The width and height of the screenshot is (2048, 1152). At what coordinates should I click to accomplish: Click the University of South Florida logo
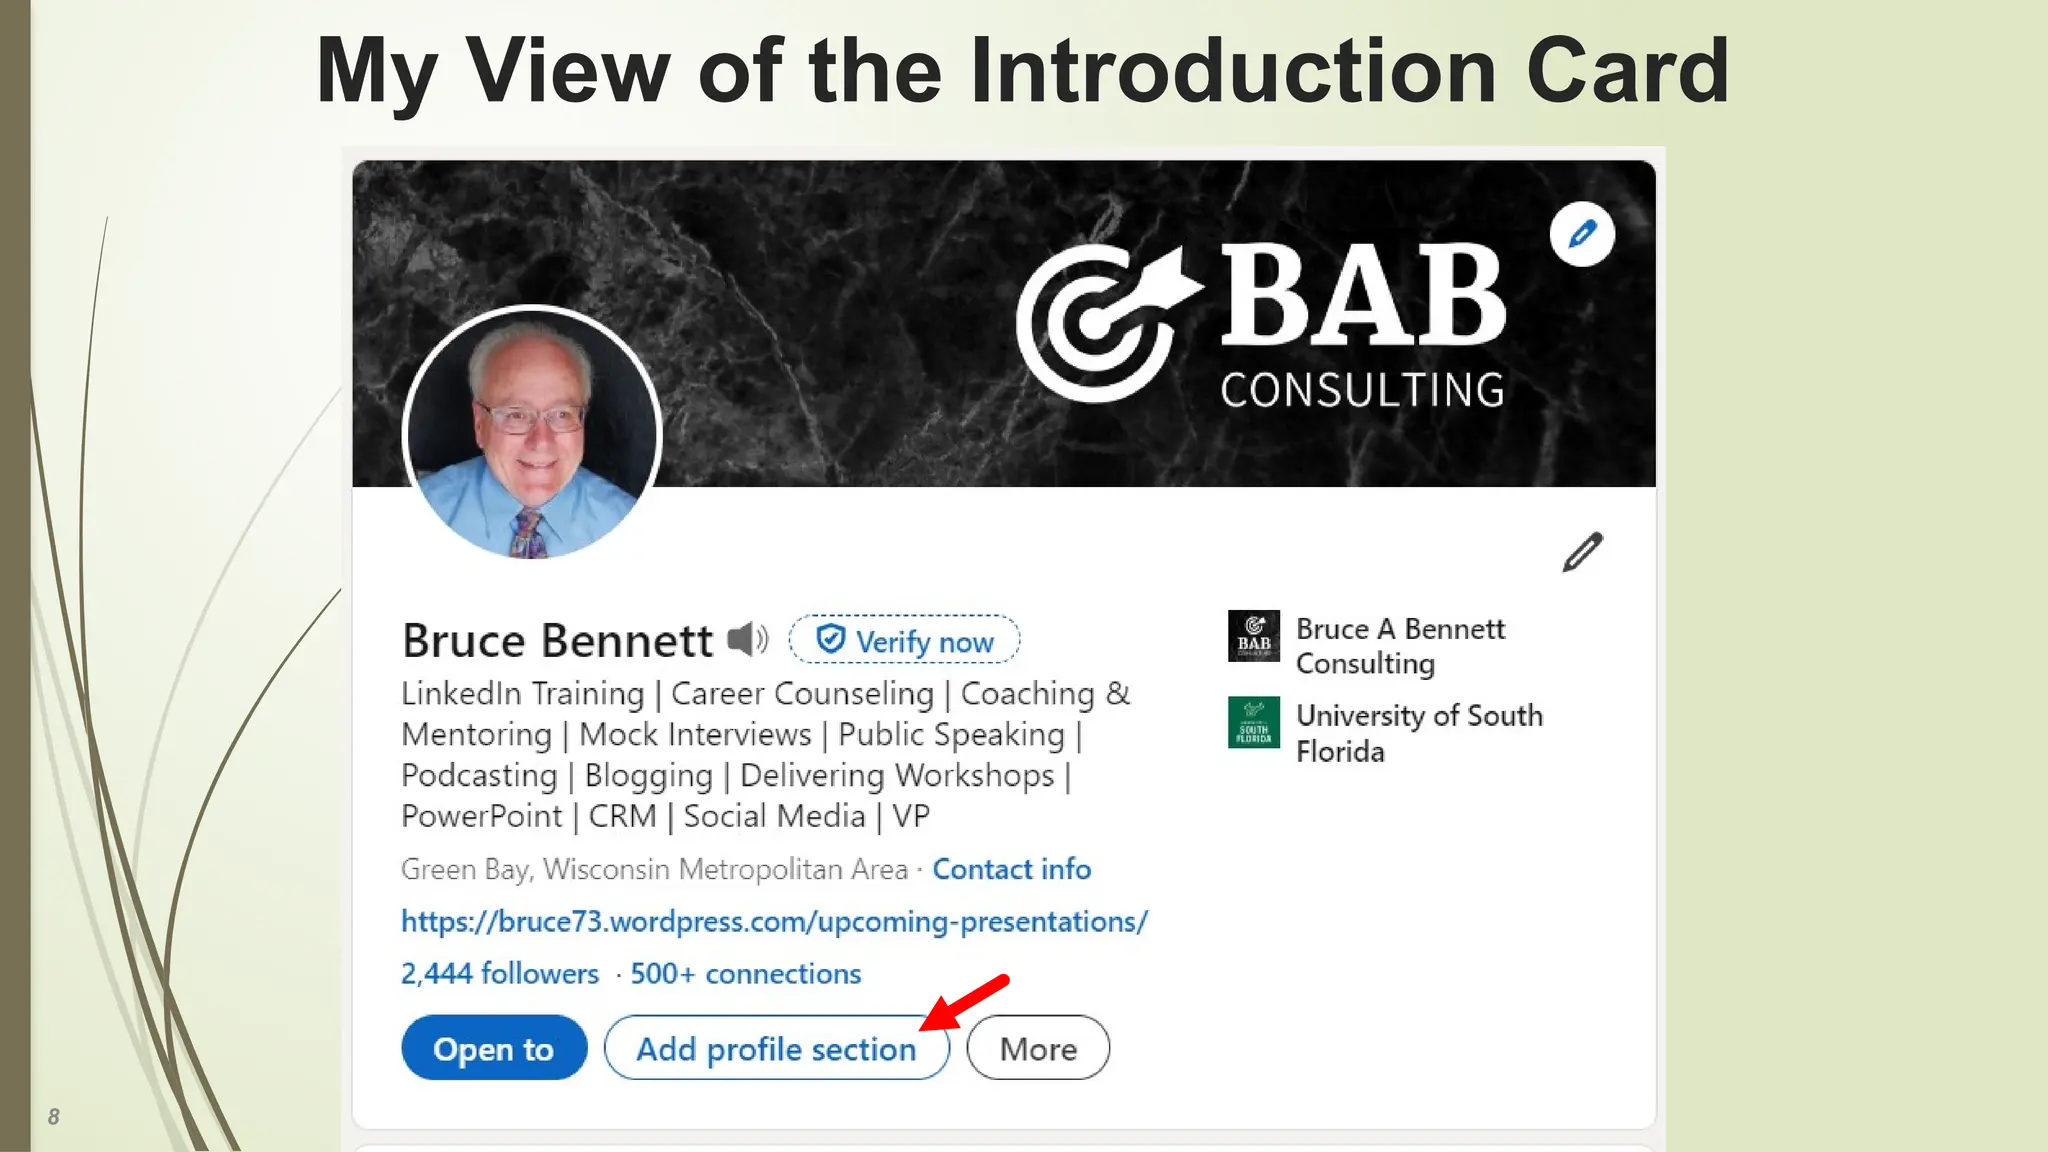coord(1253,722)
